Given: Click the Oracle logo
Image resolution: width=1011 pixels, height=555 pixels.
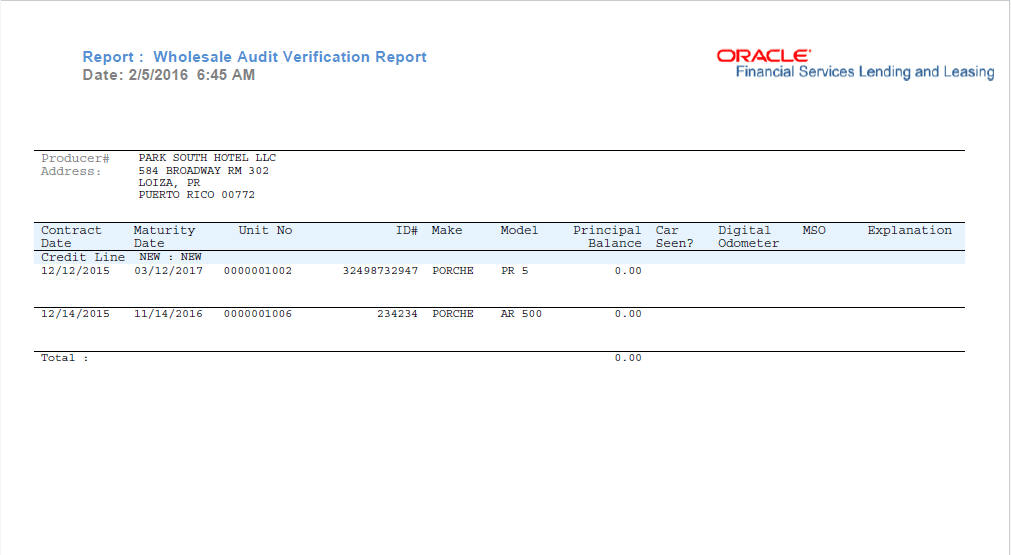Looking at the screenshot, I should point(763,56).
